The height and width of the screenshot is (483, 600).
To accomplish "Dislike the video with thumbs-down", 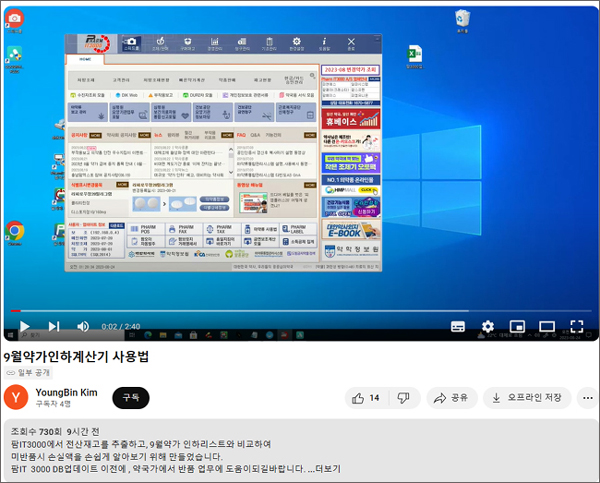I will [x=404, y=398].
